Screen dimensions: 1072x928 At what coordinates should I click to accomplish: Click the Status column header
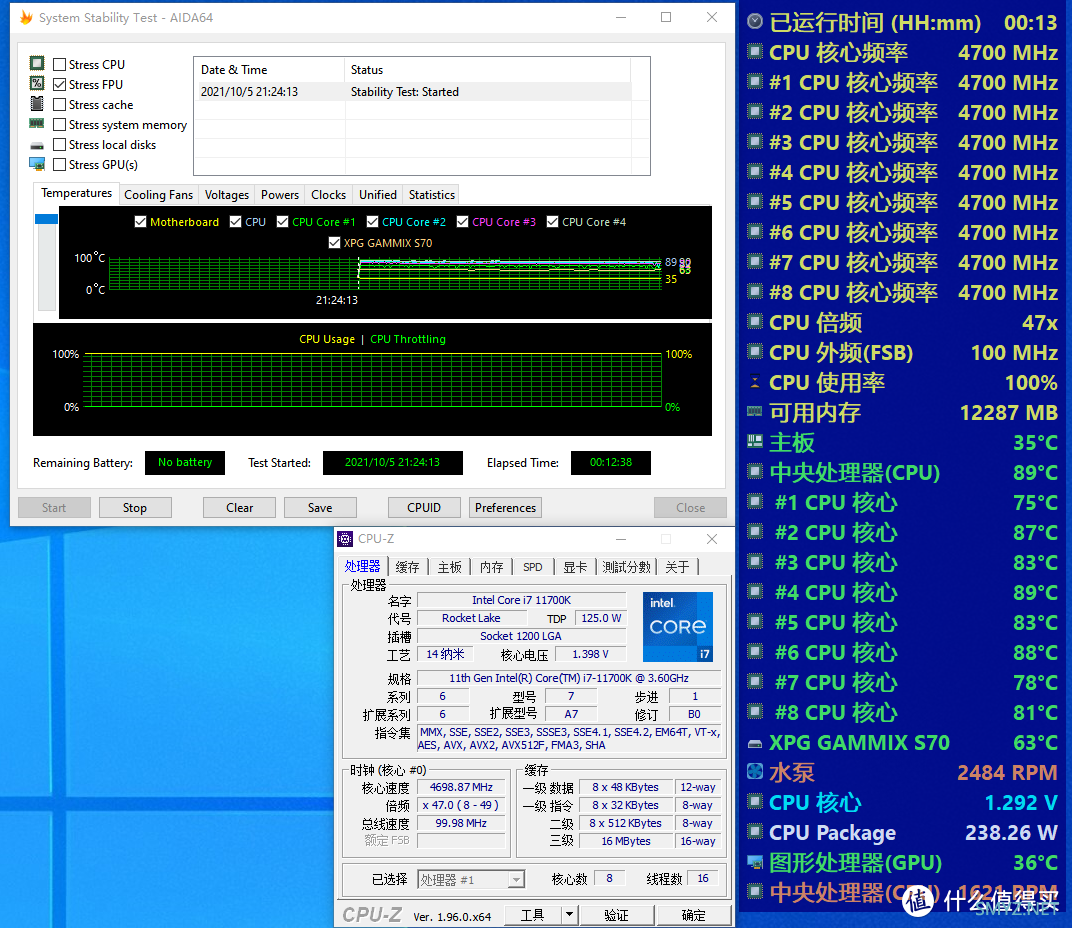pyautogui.click(x=487, y=70)
